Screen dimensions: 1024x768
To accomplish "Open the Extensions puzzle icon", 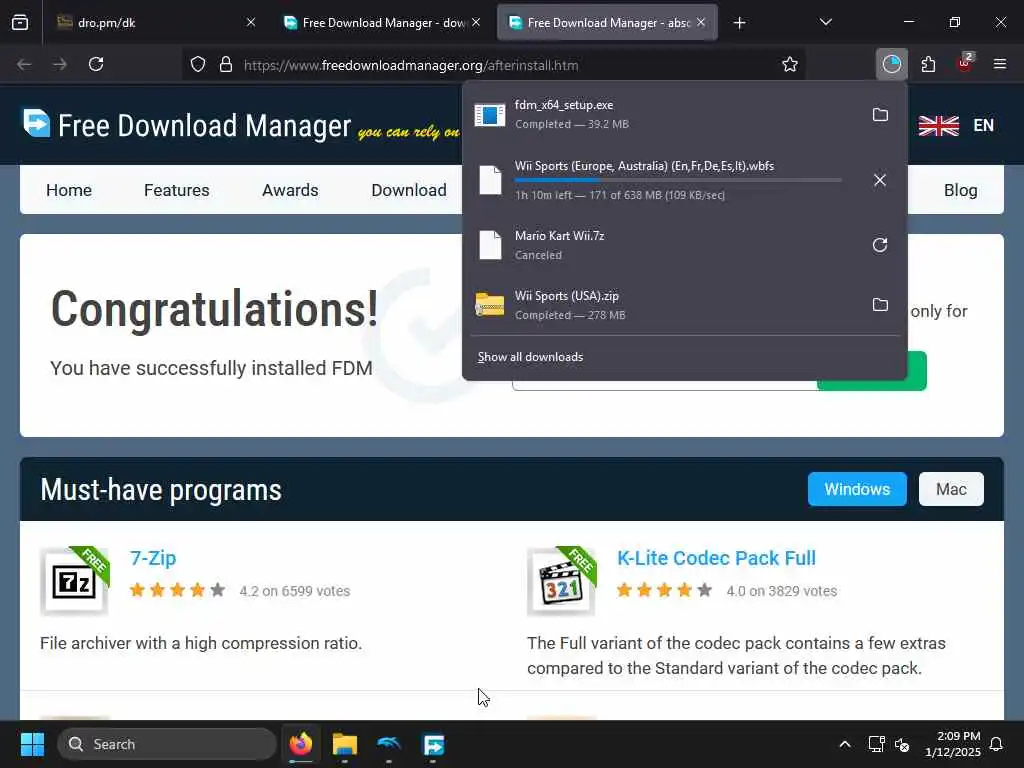I will pyautogui.click(x=928, y=64).
